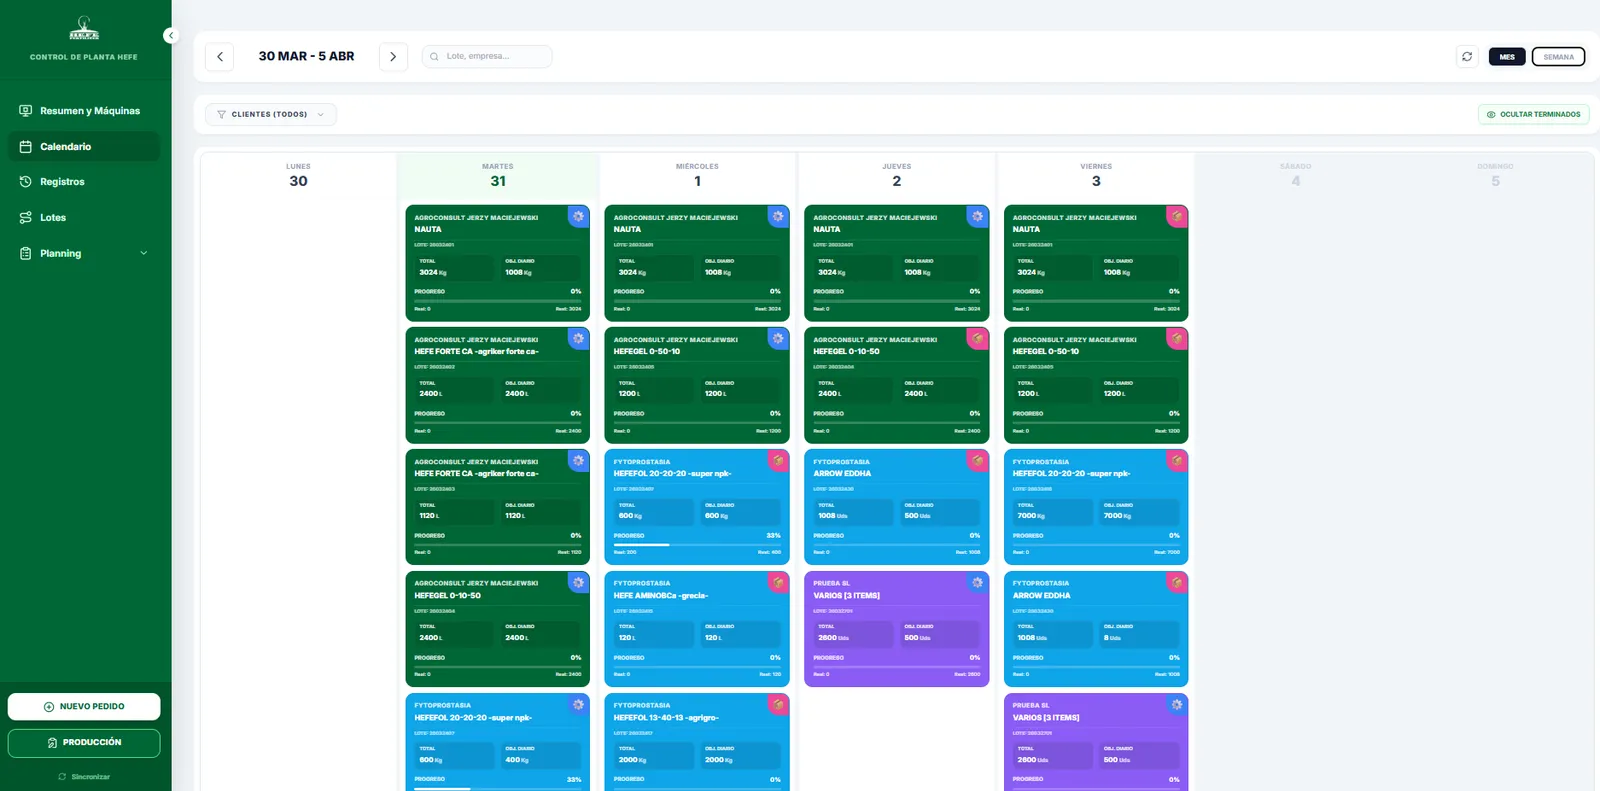Click the Producción button
Viewport: 1600px width, 791px height.
click(x=84, y=743)
